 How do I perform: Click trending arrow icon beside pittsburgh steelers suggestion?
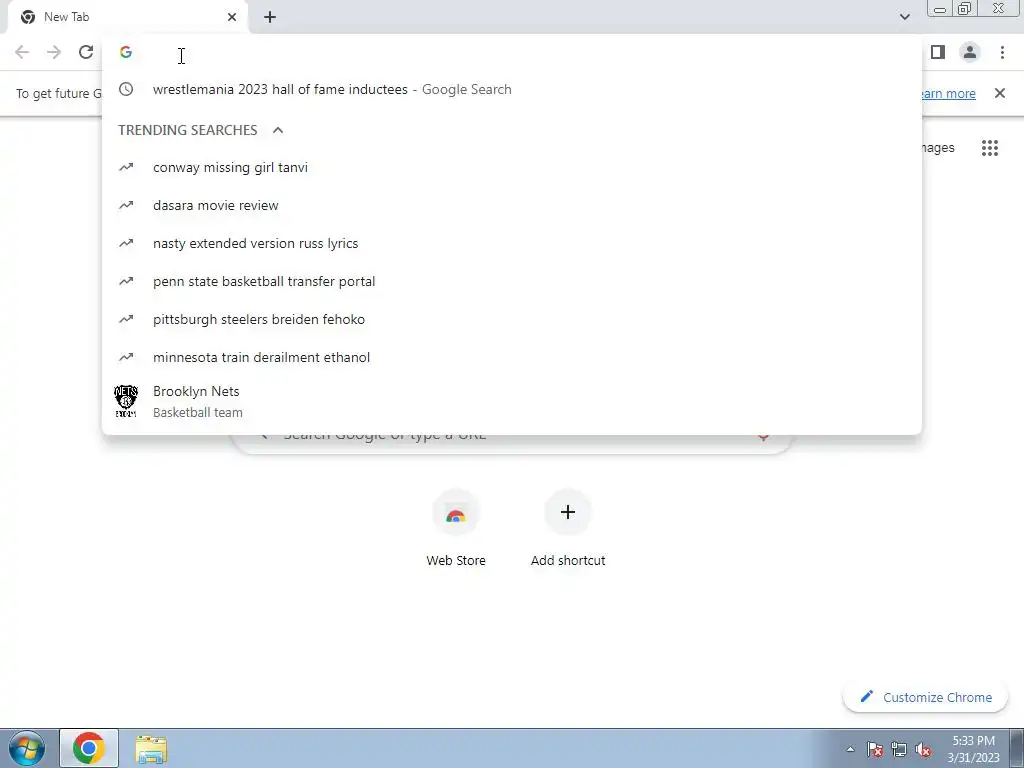126,319
